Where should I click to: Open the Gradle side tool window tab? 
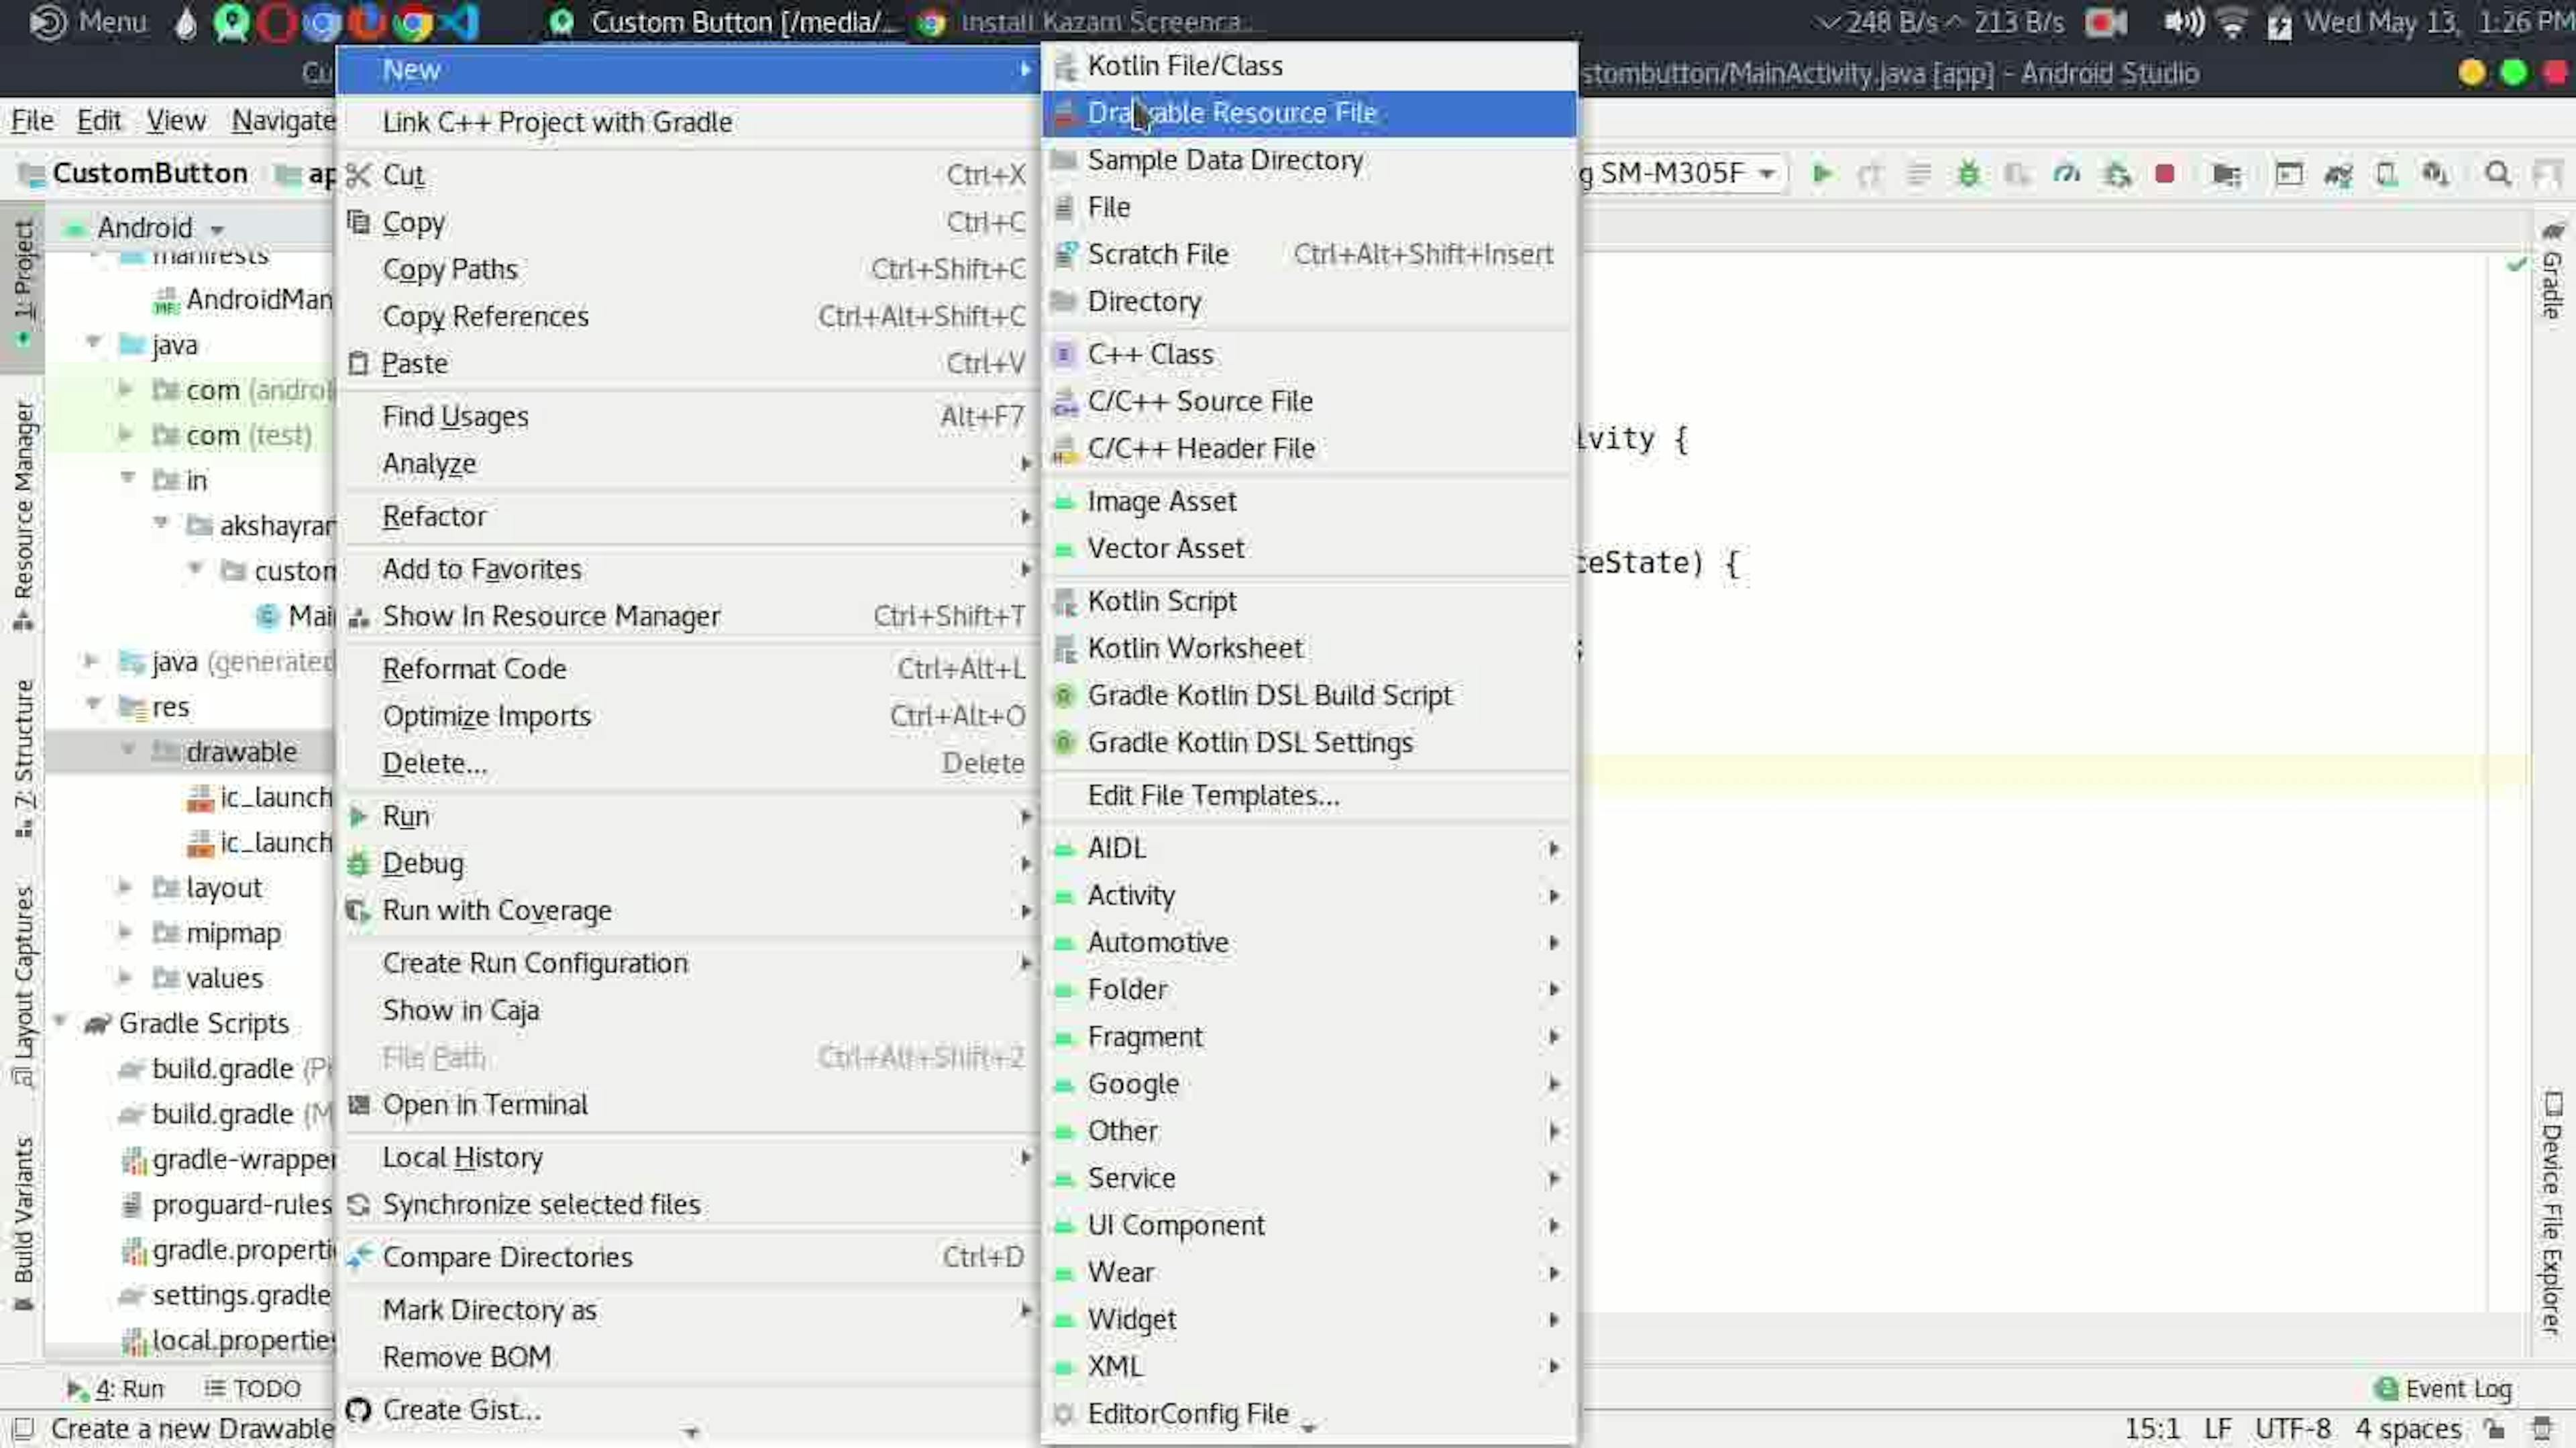pyautogui.click(x=2553, y=270)
